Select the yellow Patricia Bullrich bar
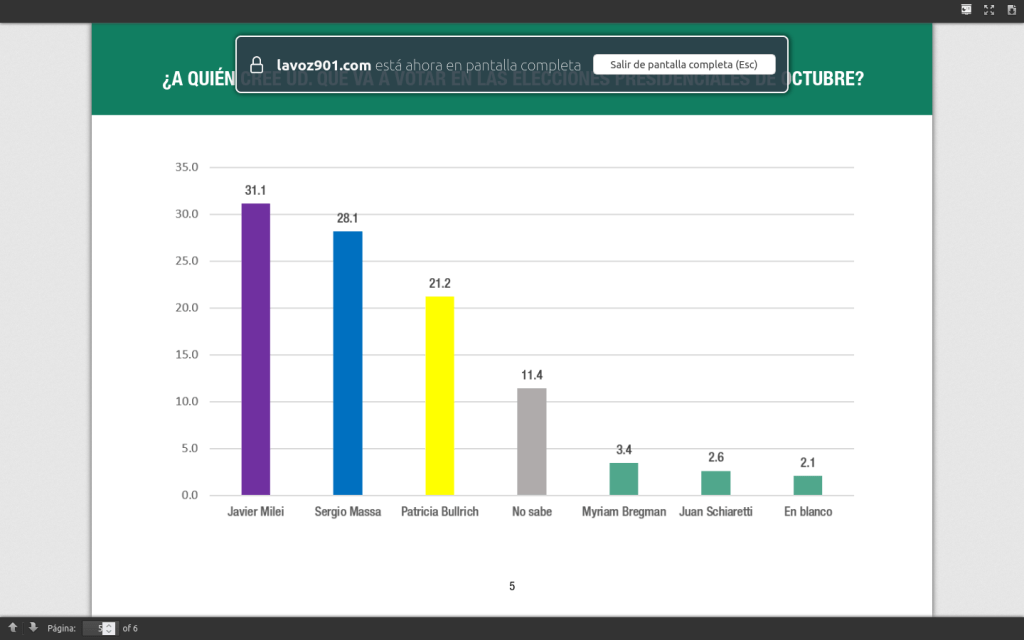 440,395
